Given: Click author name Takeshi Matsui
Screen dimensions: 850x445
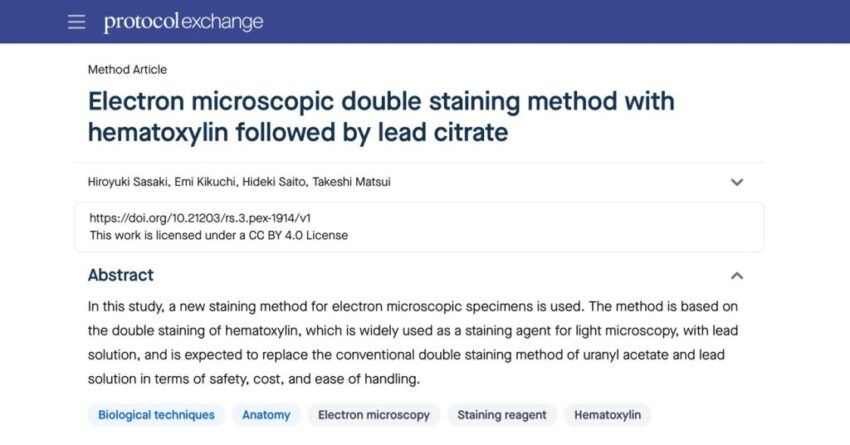Looking at the screenshot, I should coord(351,182).
